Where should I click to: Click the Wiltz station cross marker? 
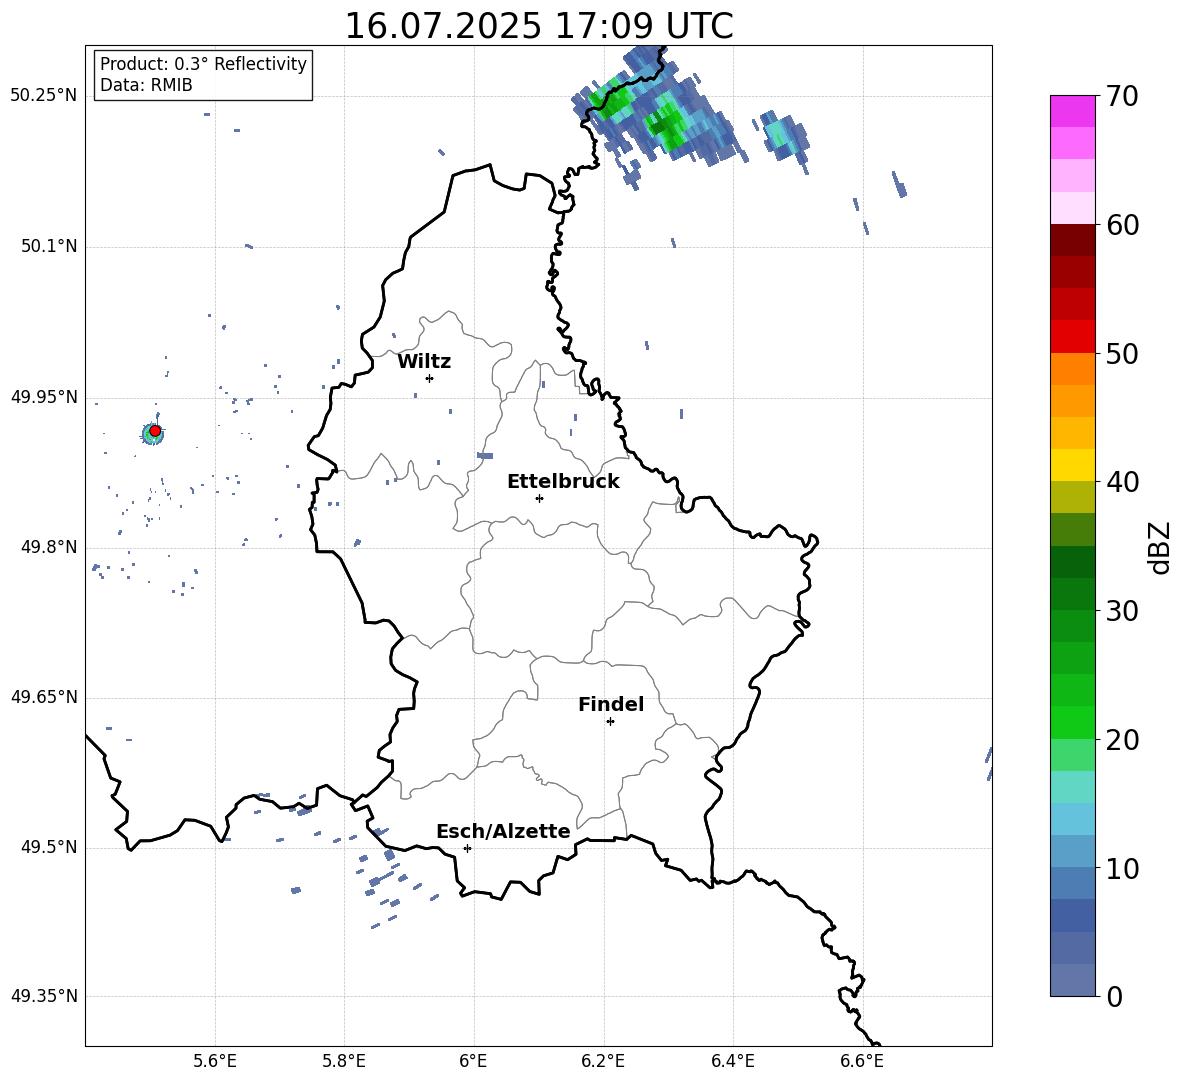pos(429,378)
